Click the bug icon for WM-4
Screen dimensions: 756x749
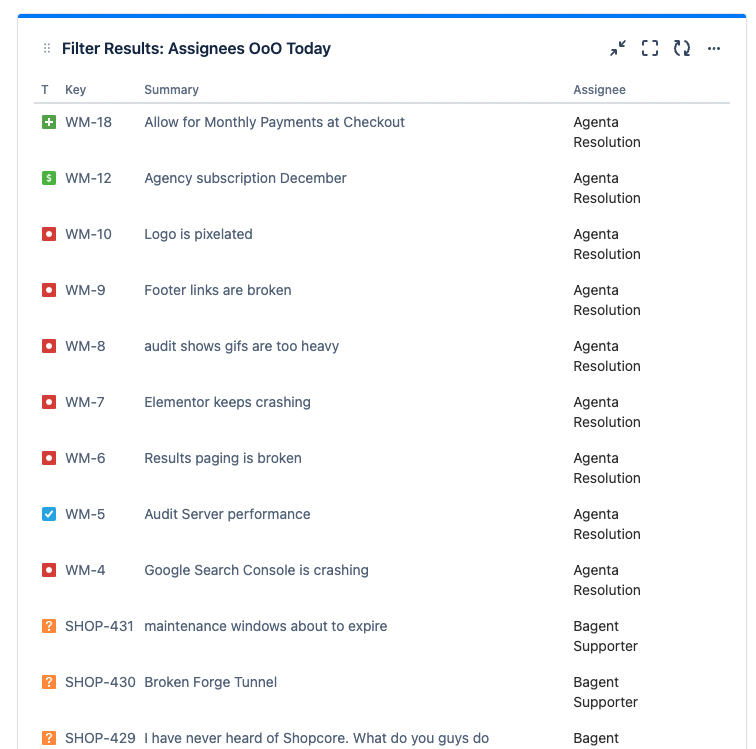point(49,570)
